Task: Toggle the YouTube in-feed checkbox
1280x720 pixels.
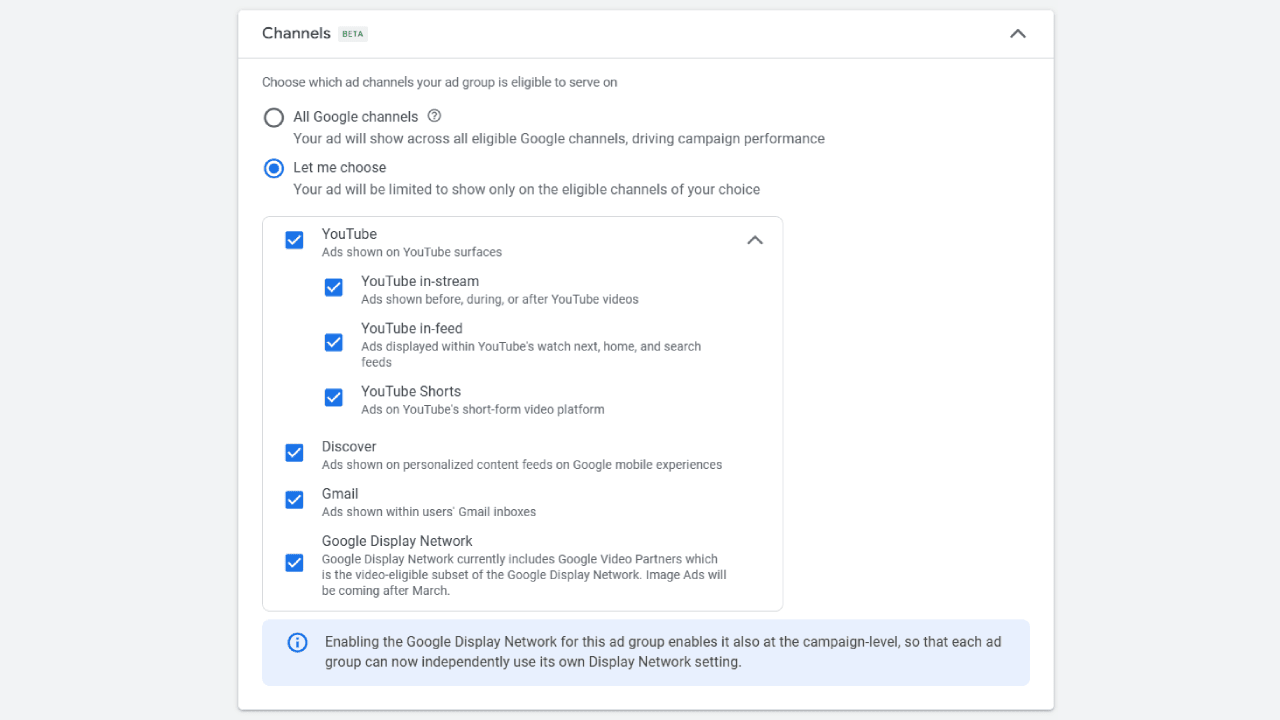Action: (x=334, y=343)
